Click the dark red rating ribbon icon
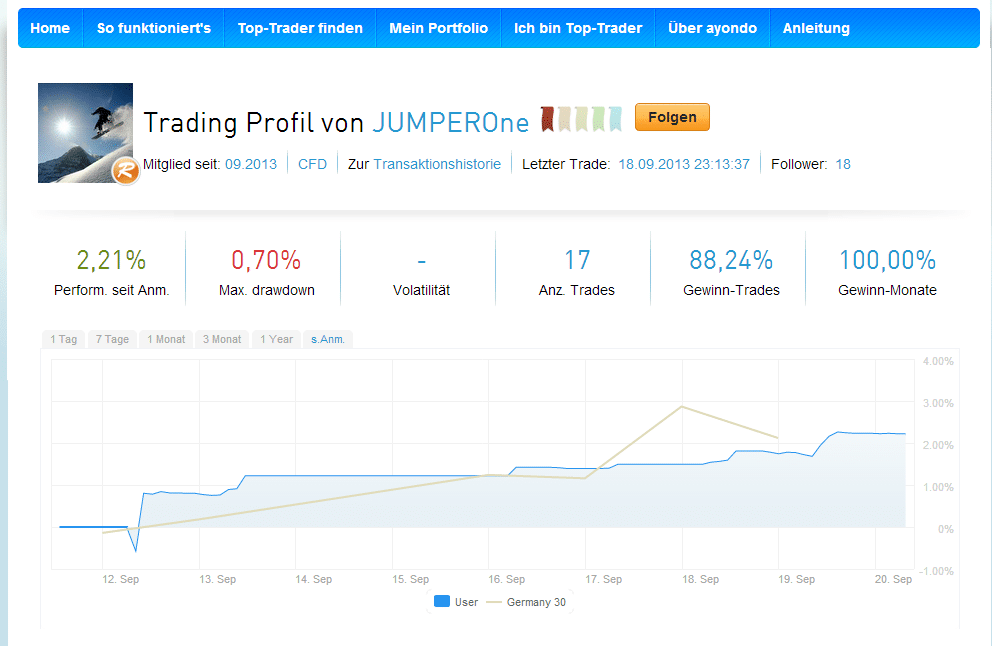Viewport: 992px width, 646px height. point(548,119)
